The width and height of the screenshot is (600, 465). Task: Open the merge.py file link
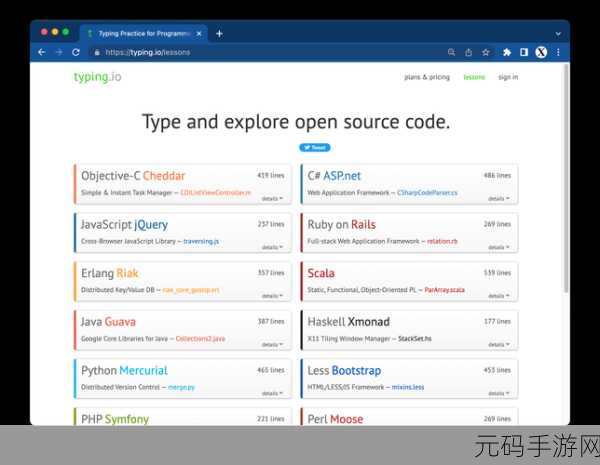(x=181, y=387)
